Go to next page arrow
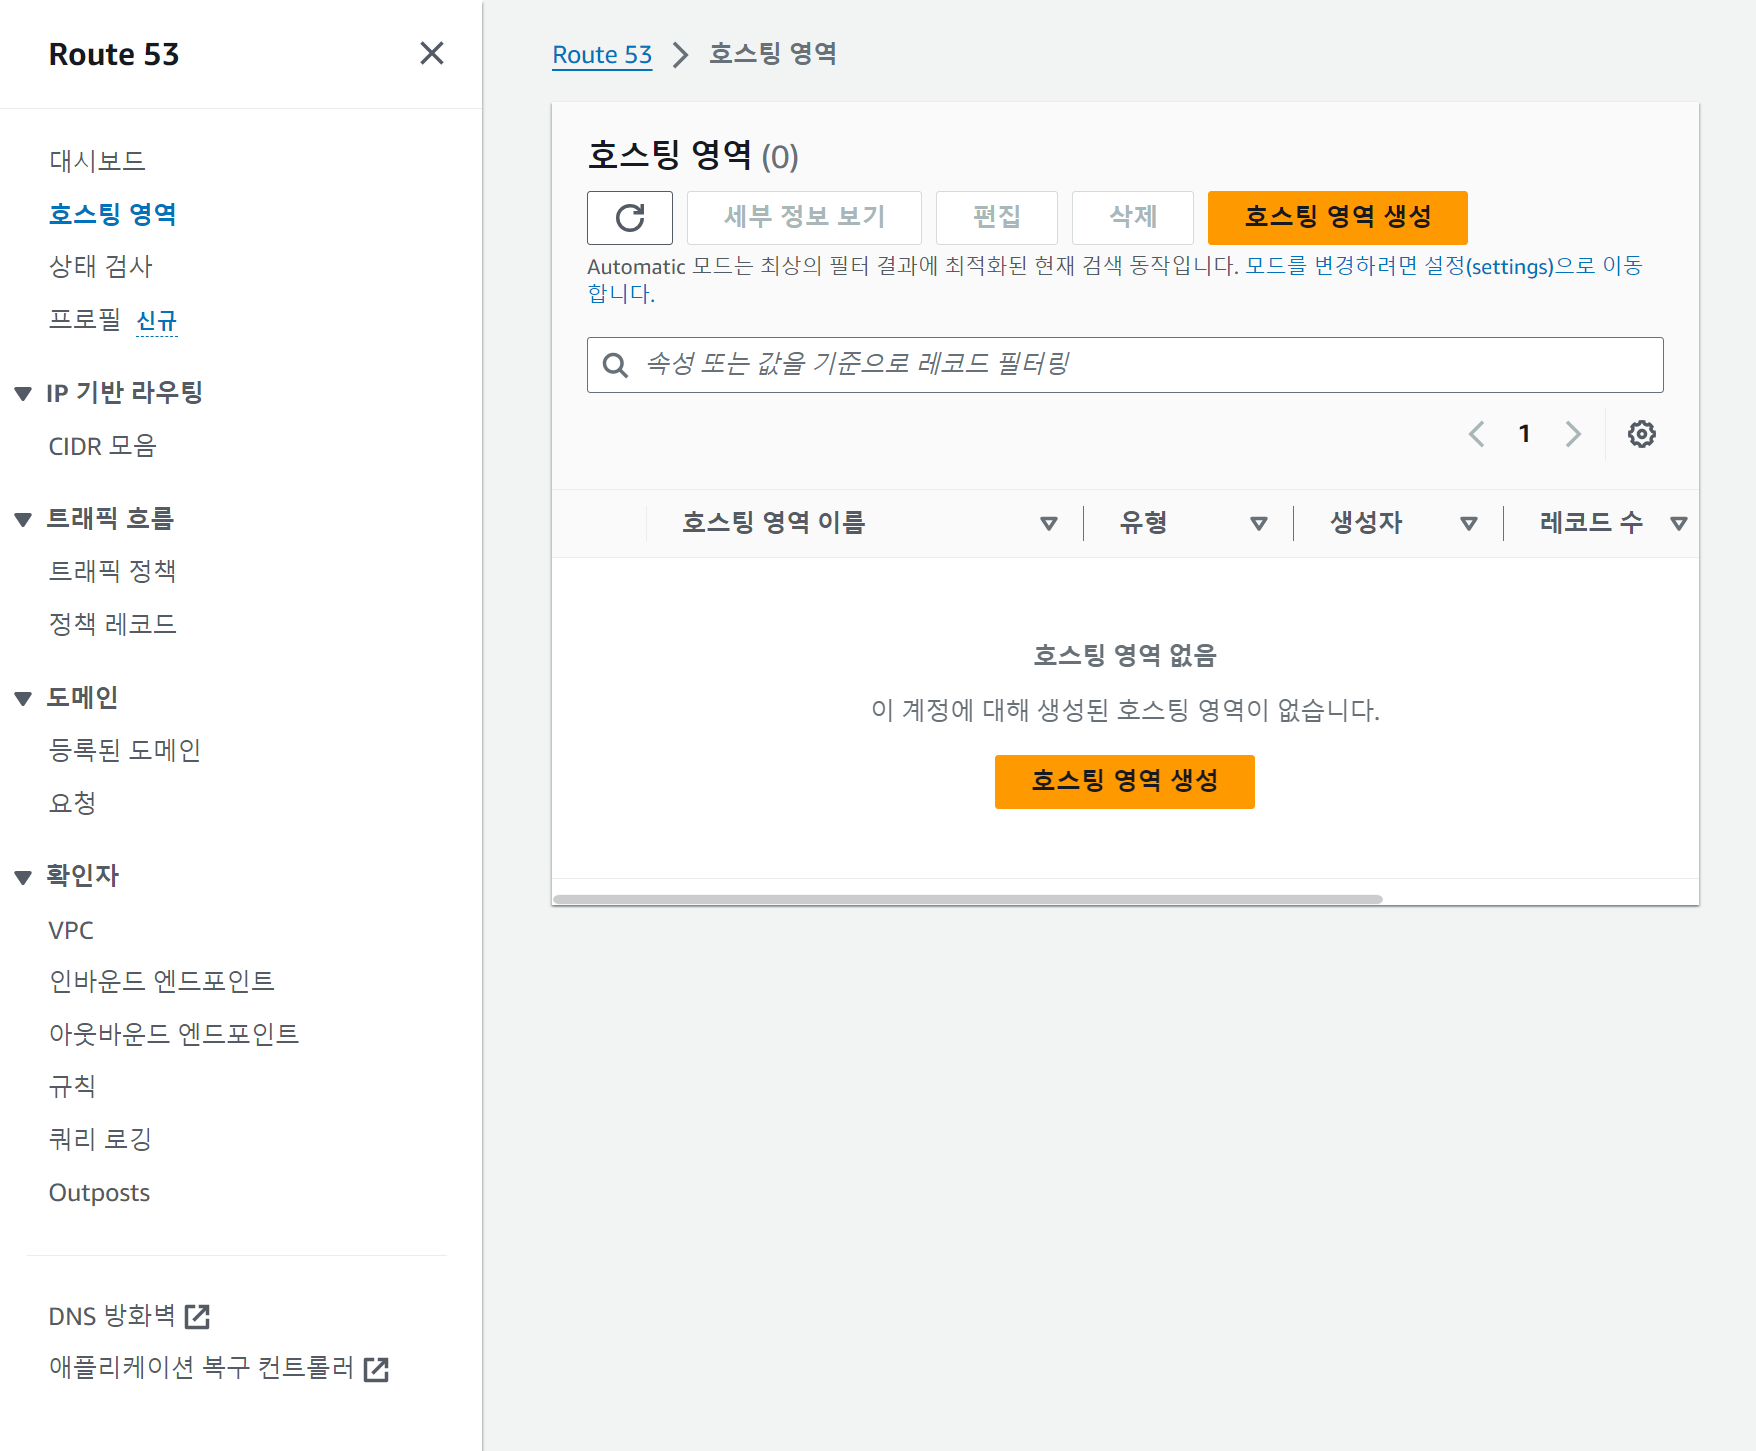 coord(1573,434)
